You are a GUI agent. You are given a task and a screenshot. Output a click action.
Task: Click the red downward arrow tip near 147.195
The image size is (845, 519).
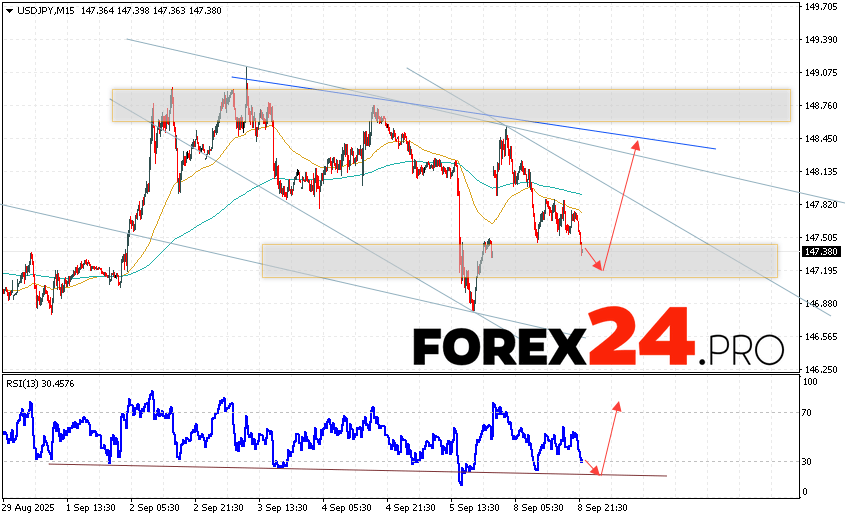coord(601,268)
